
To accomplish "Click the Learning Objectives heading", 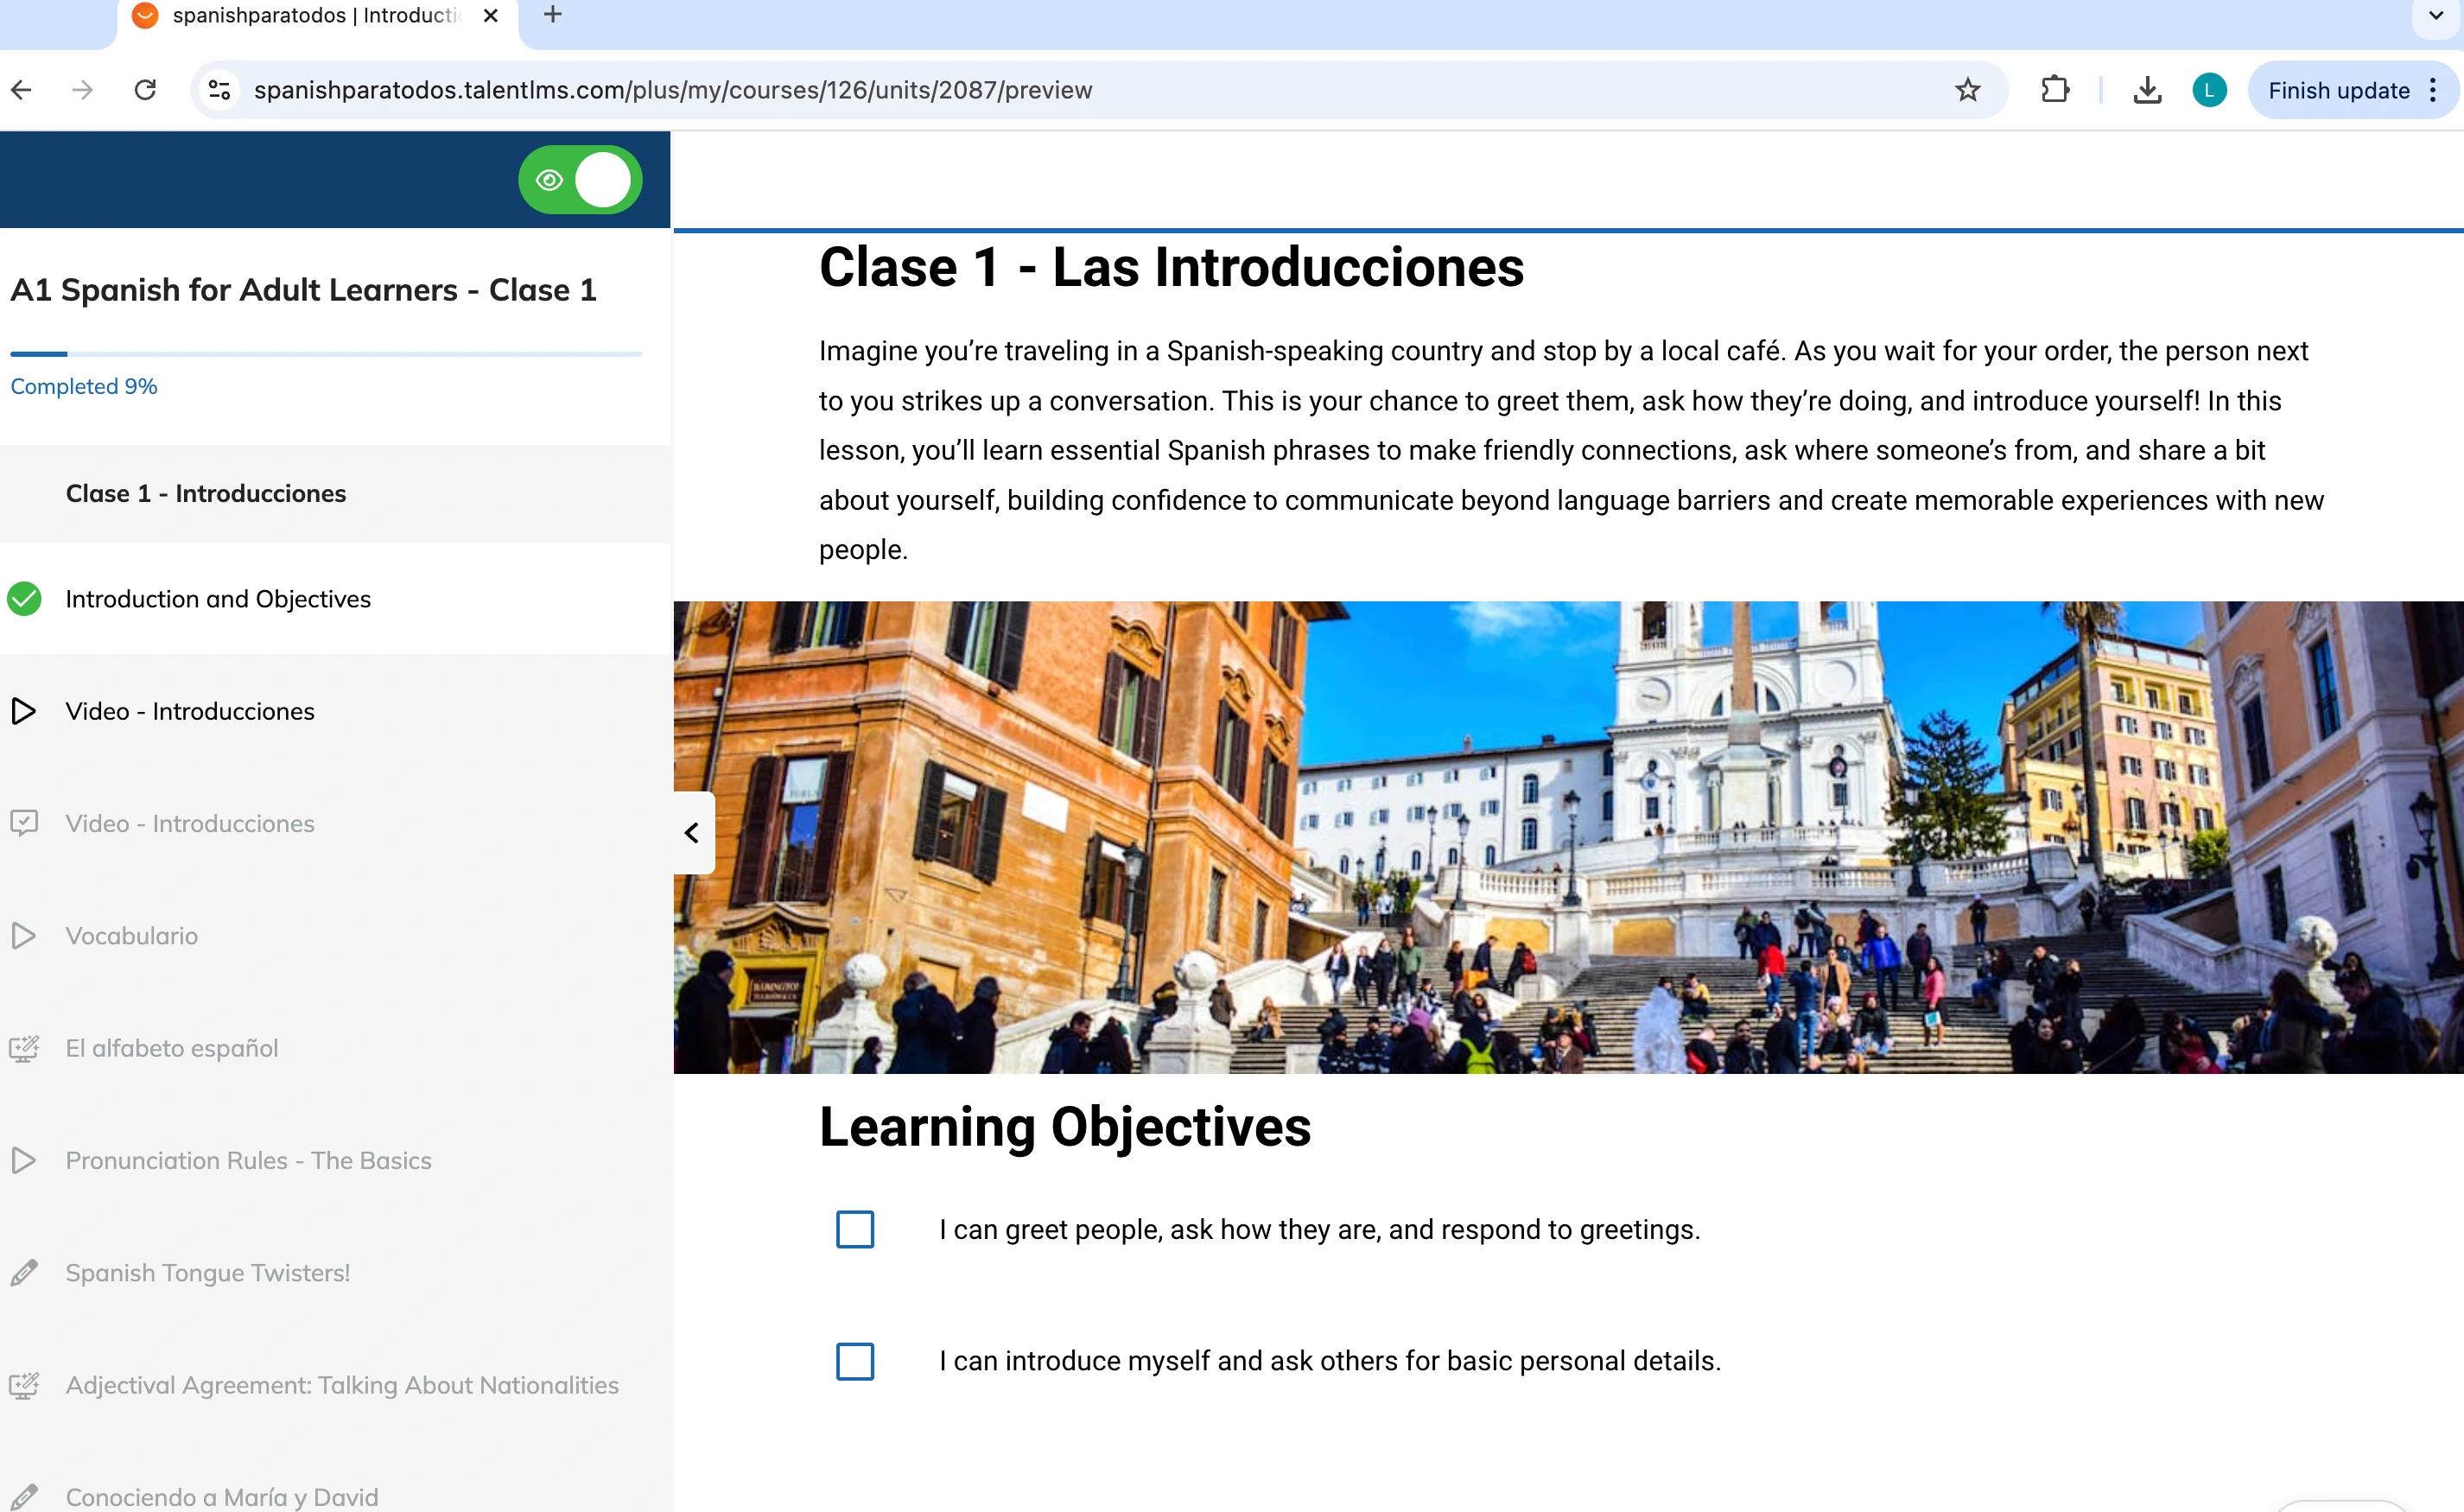I will (1065, 1127).
